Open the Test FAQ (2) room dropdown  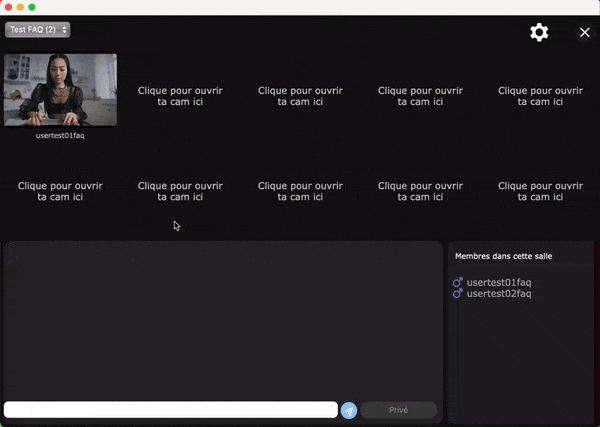(x=38, y=29)
